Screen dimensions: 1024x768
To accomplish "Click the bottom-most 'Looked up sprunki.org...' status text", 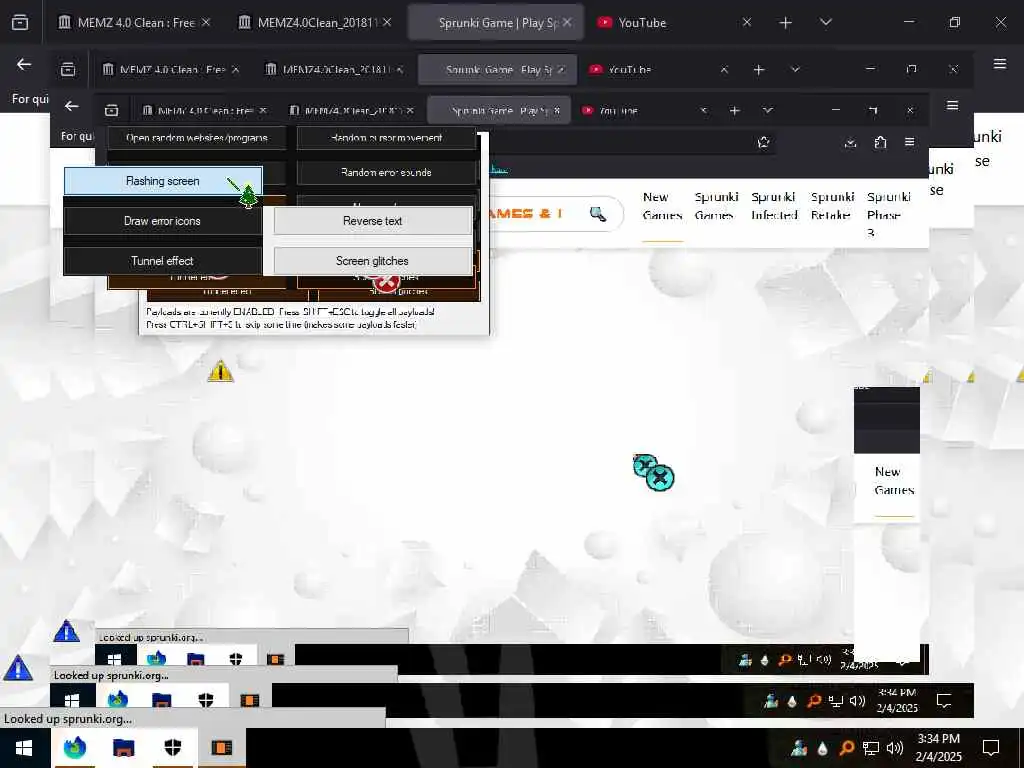I will 68,719.
